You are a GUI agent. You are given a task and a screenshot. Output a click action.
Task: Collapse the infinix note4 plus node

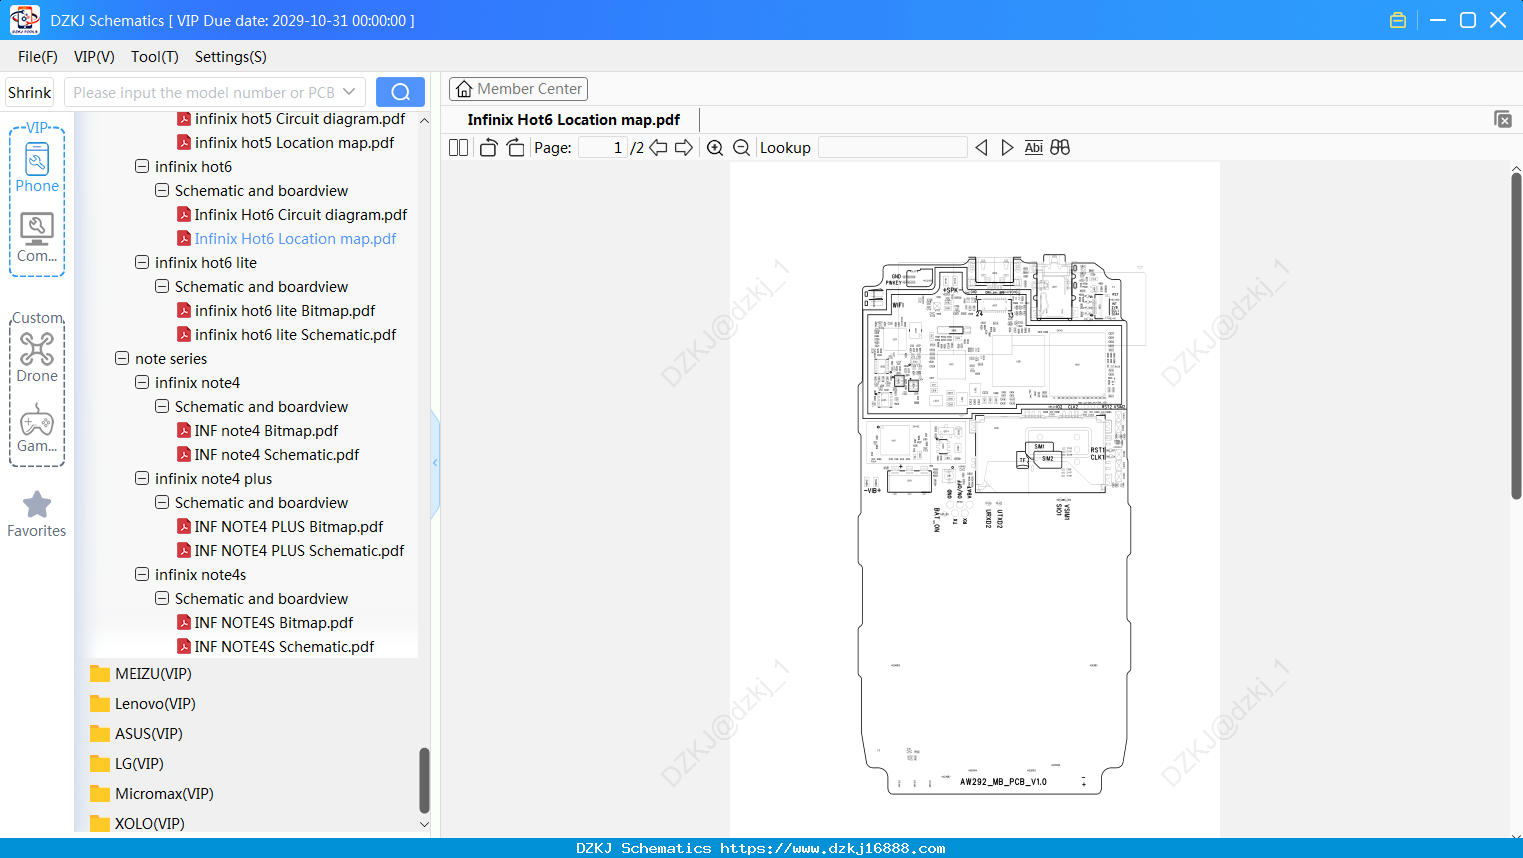[x=142, y=479]
